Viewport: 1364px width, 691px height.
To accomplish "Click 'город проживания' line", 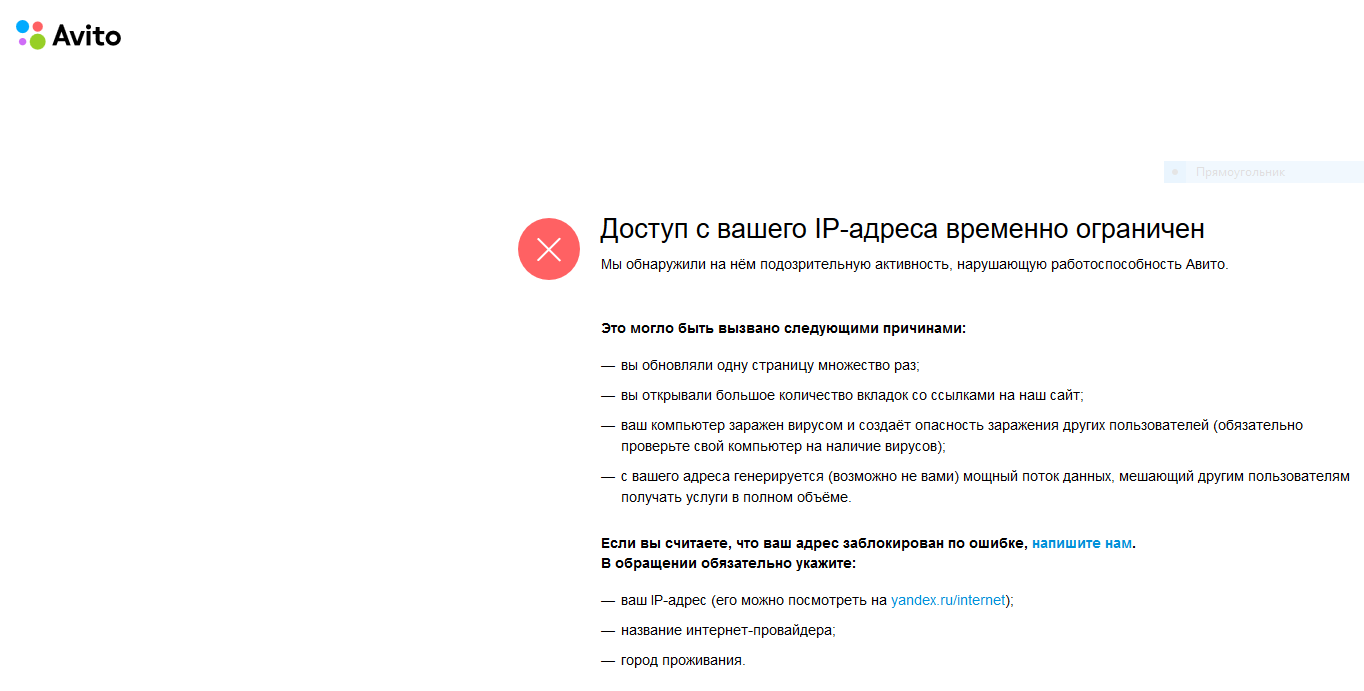I will pos(683,661).
